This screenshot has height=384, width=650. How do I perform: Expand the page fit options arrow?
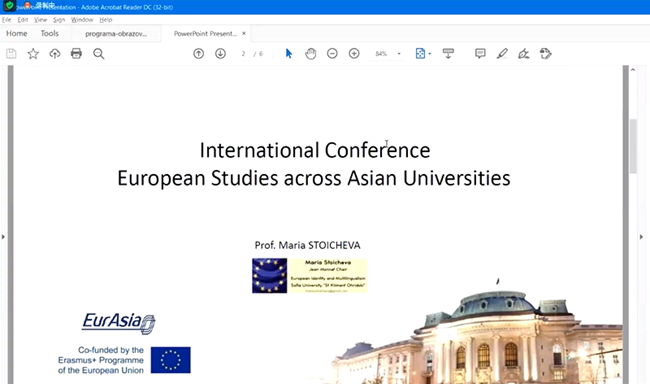point(429,53)
